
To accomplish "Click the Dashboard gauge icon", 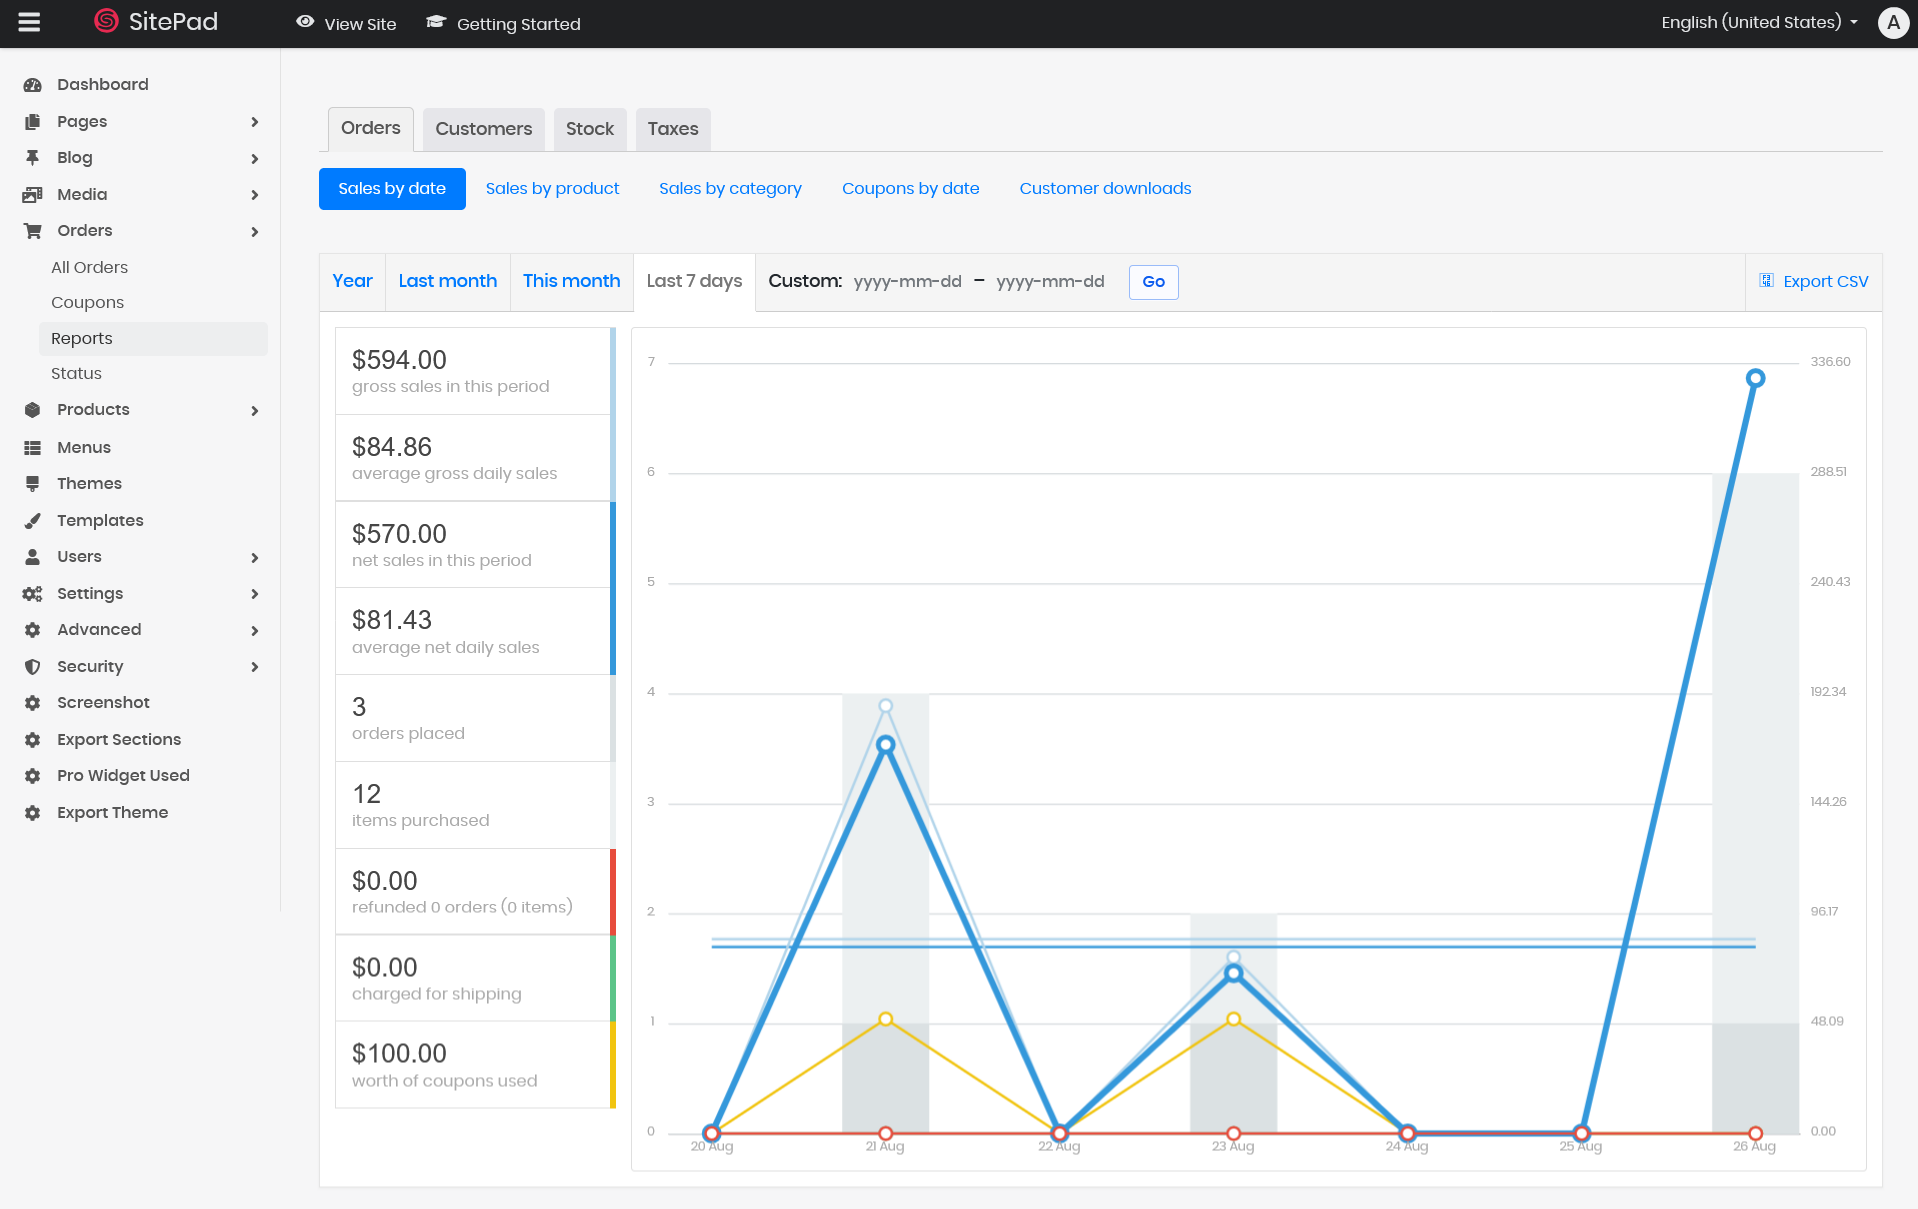I will (32, 85).
